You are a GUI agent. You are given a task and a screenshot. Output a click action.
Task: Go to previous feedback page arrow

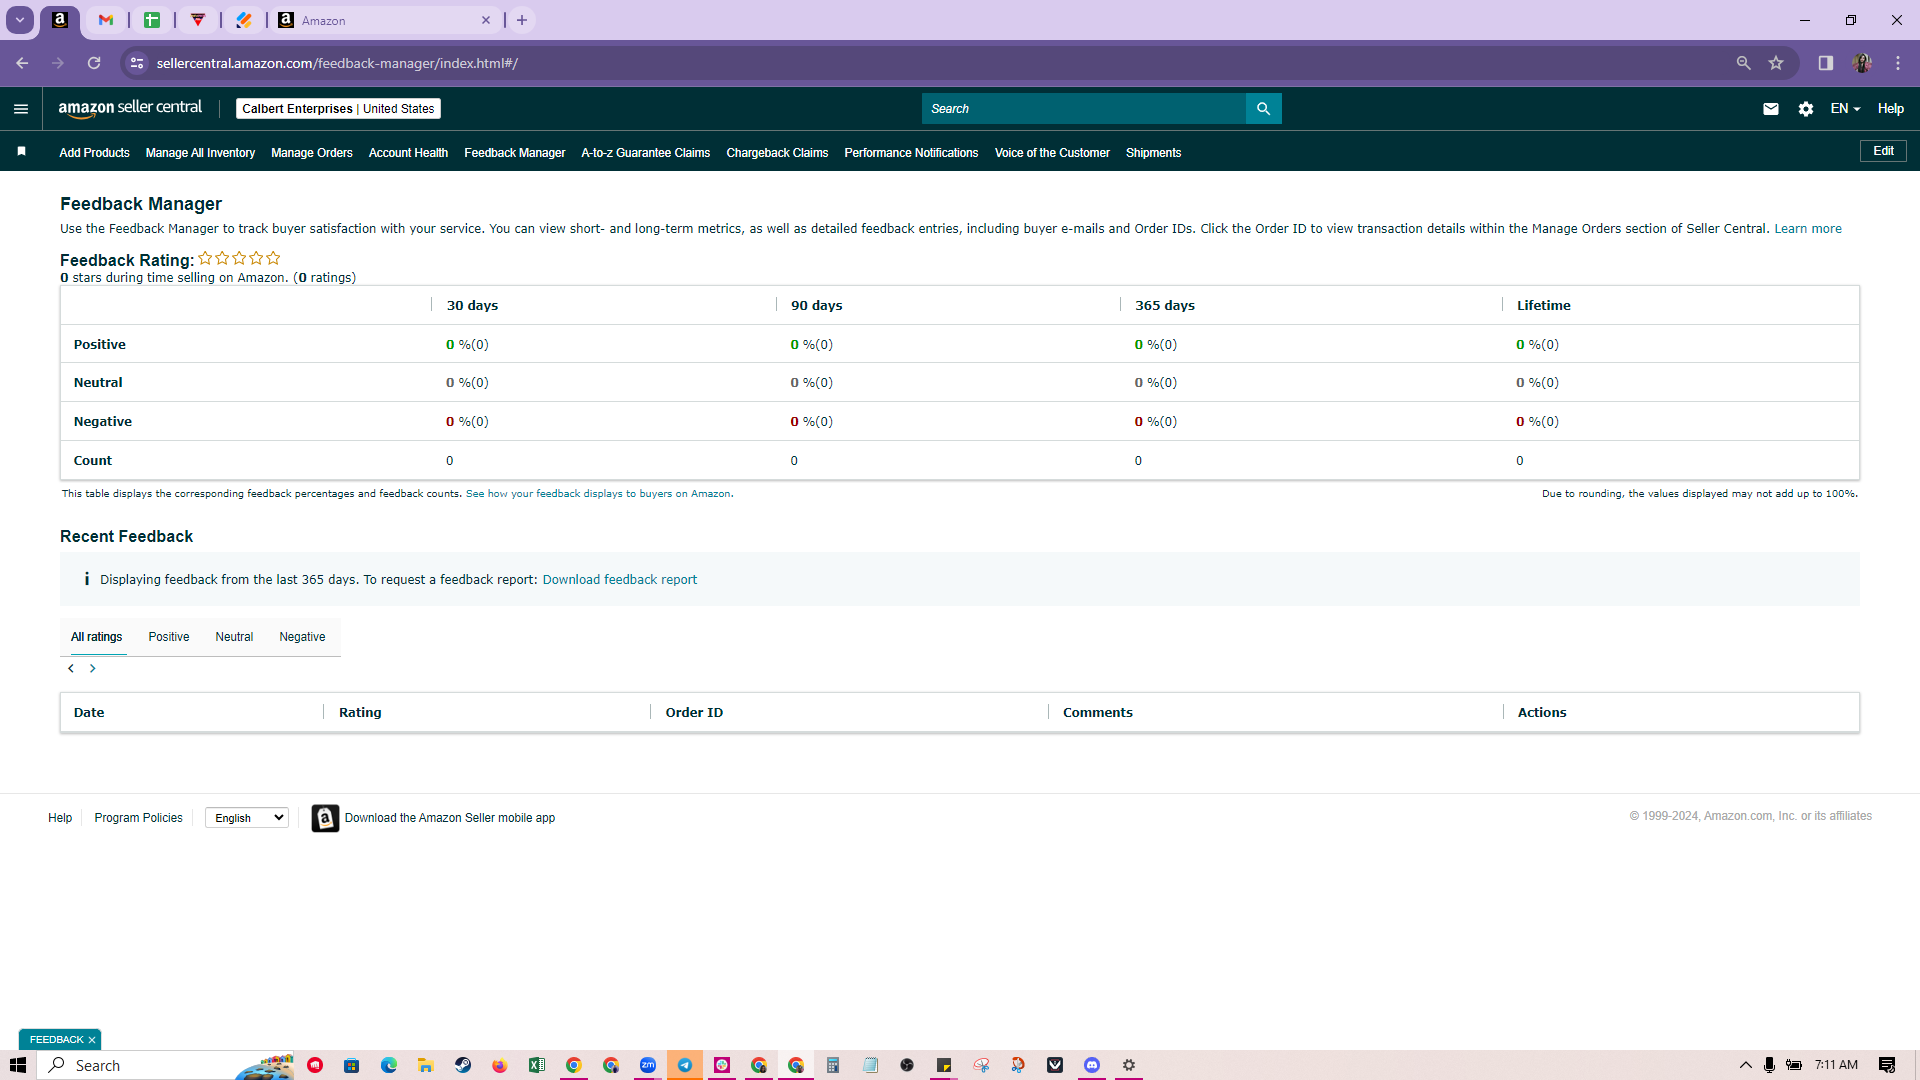(x=71, y=668)
